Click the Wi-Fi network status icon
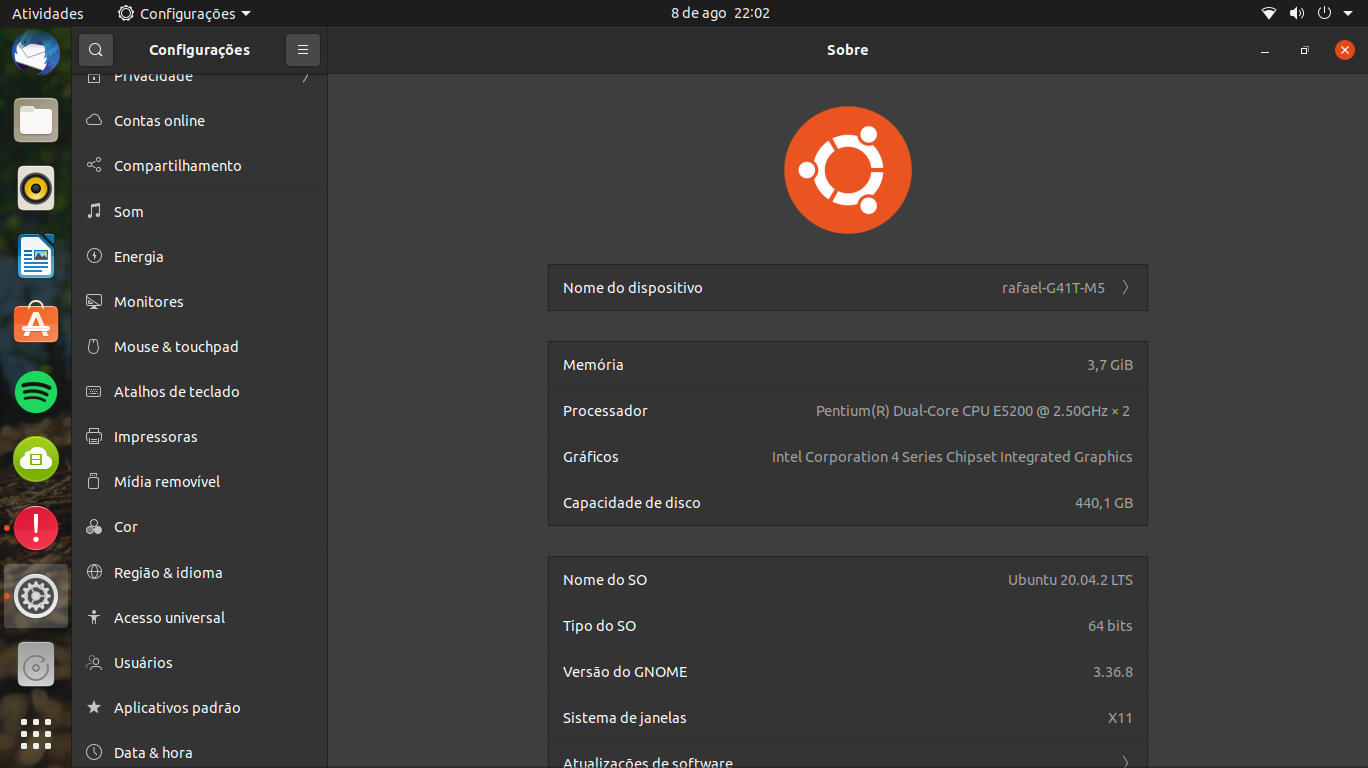Viewport: 1368px width, 768px height. (x=1269, y=13)
